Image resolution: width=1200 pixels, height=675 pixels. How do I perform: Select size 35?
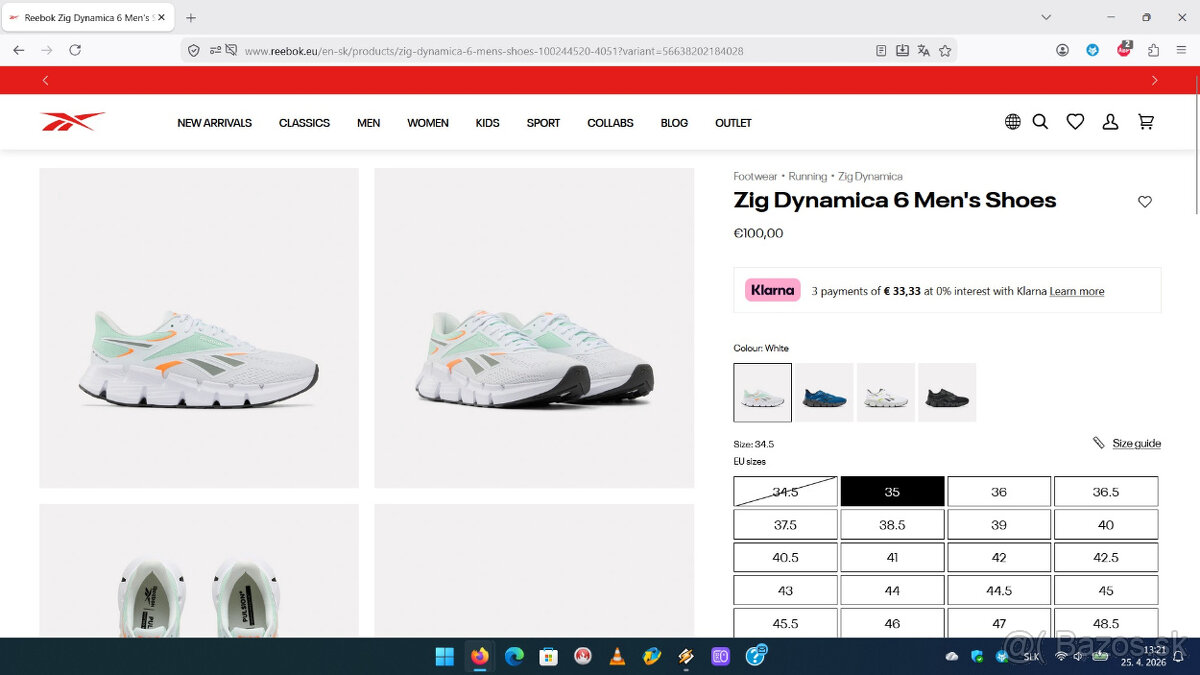tap(892, 492)
